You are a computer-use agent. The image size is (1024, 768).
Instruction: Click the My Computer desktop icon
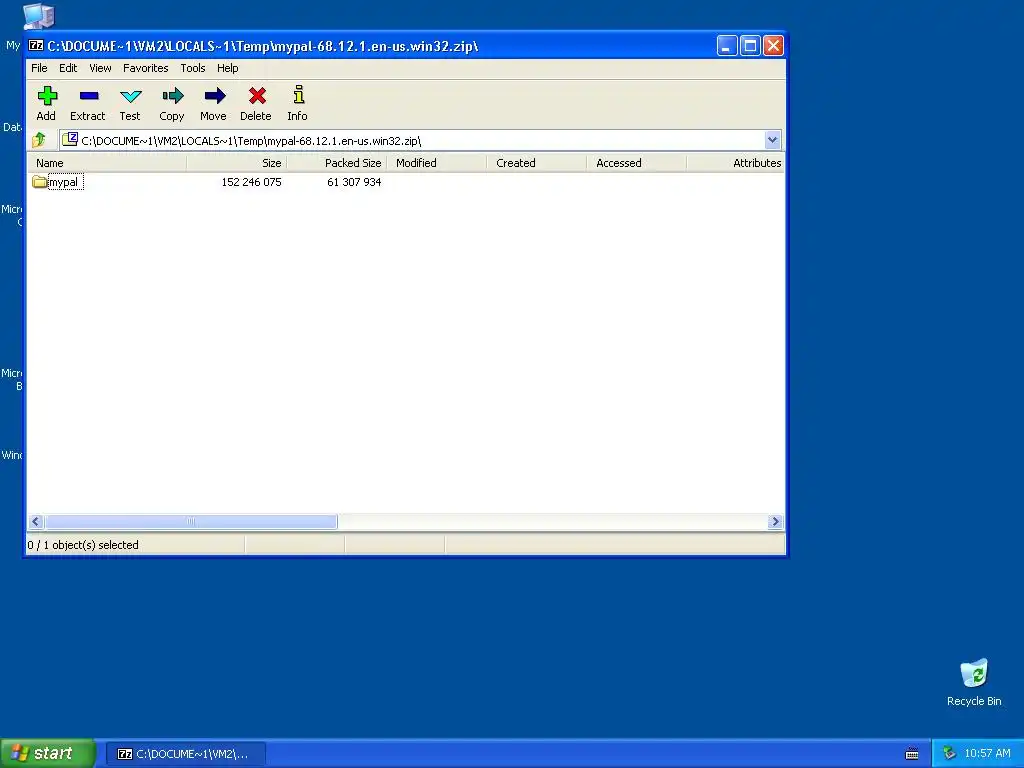pos(38,16)
